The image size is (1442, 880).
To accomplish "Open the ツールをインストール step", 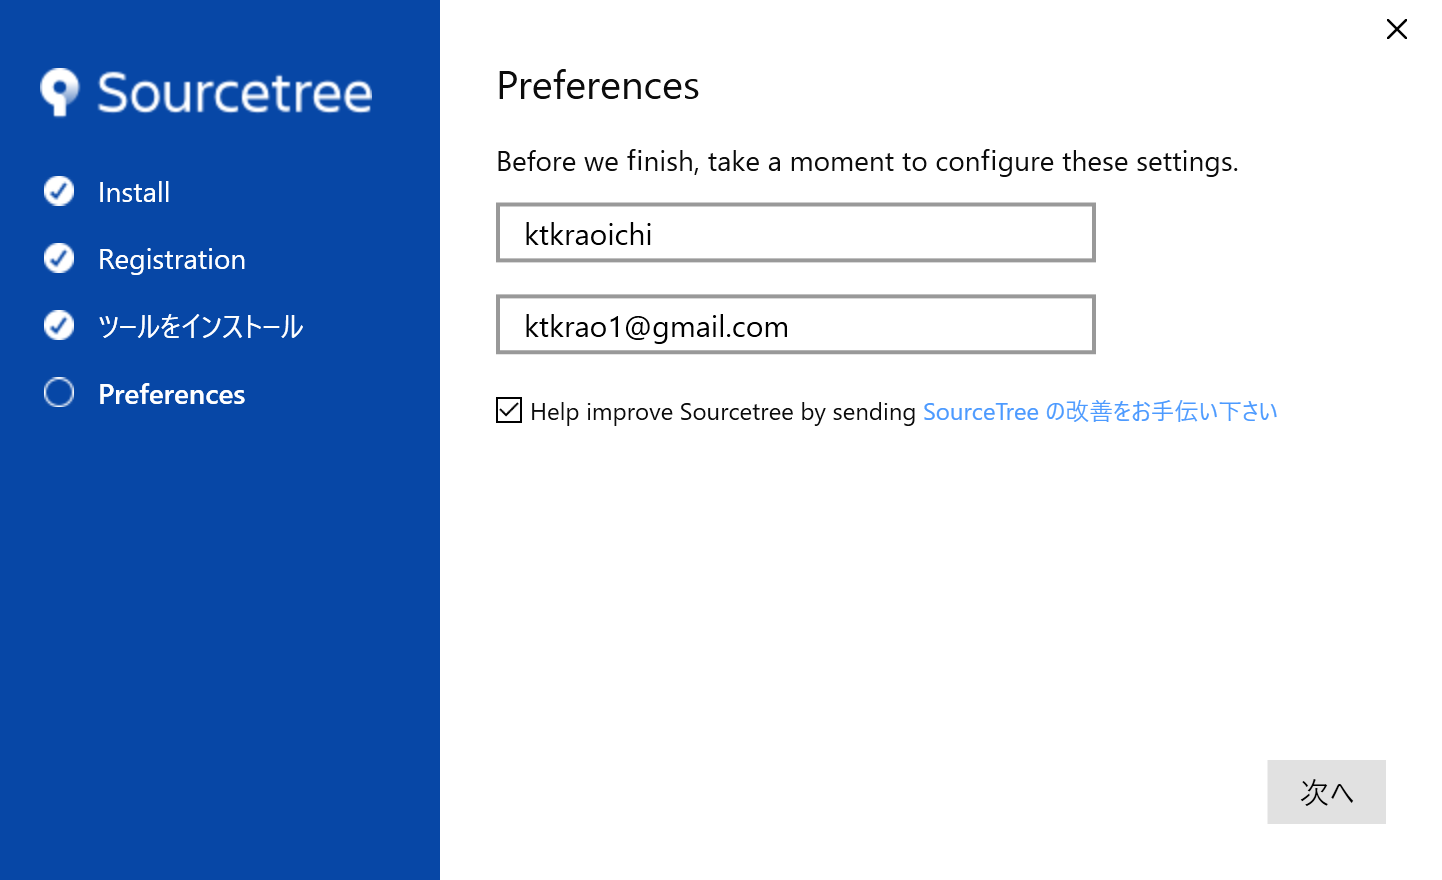I will (200, 326).
